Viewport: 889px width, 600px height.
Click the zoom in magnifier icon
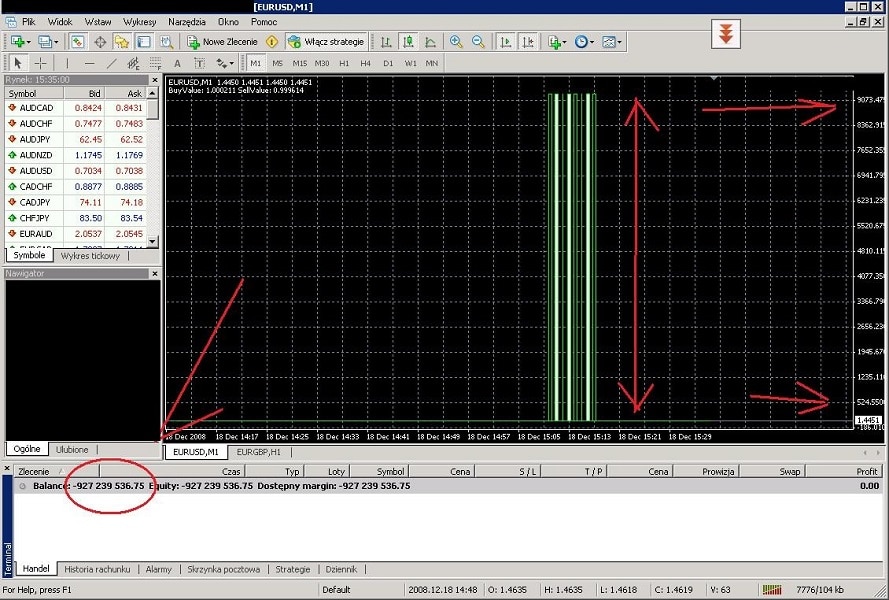[x=456, y=42]
